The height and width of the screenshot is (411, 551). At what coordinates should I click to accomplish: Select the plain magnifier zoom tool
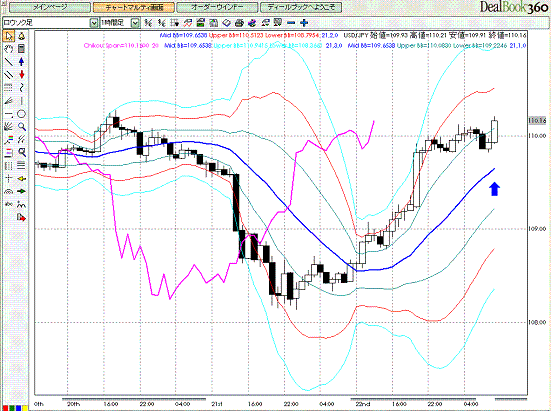(x=22, y=127)
